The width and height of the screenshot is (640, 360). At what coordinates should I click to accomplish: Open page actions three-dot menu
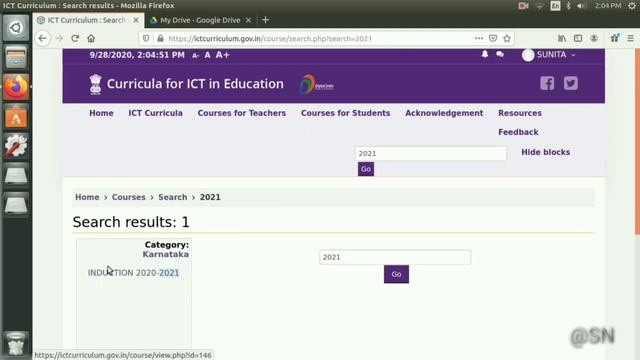[479, 38]
